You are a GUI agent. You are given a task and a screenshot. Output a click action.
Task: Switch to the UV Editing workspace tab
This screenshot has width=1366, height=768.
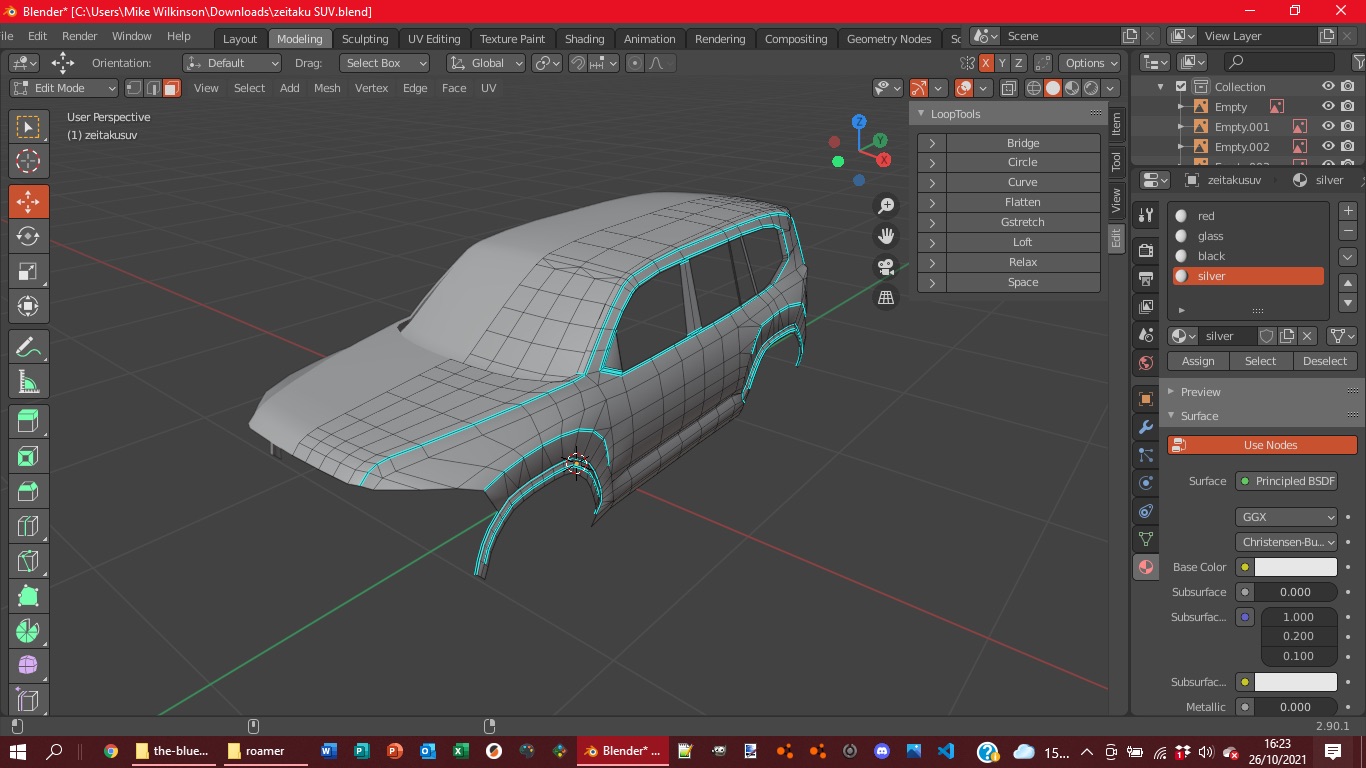point(434,39)
